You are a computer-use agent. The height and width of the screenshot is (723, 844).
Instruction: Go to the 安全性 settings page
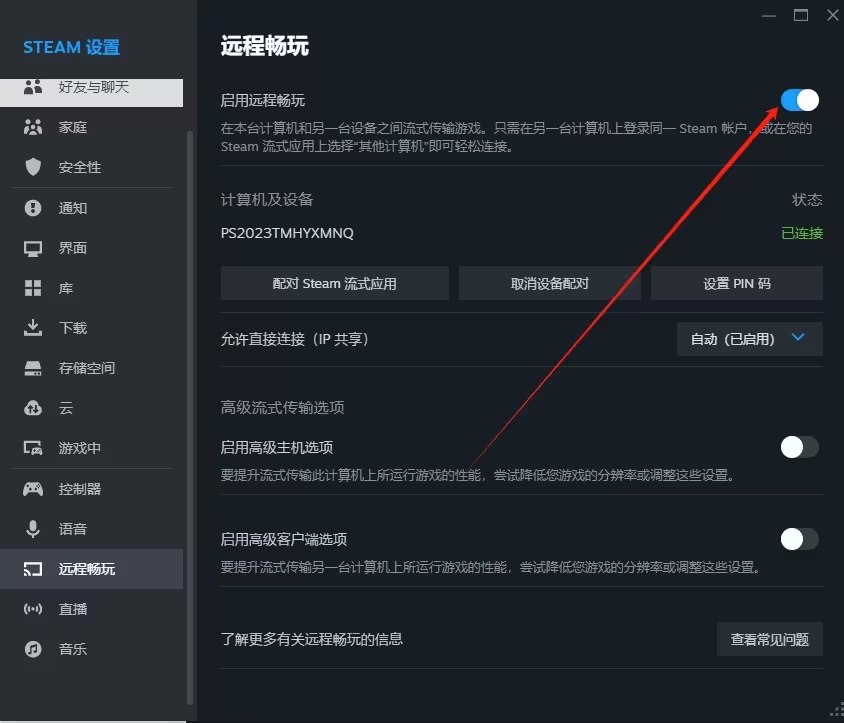[92, 167]
